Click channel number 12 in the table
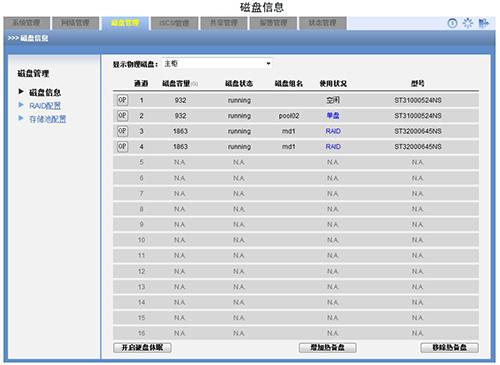The height and width of the screenshot is (365, 500). click(x=141, y=271)
